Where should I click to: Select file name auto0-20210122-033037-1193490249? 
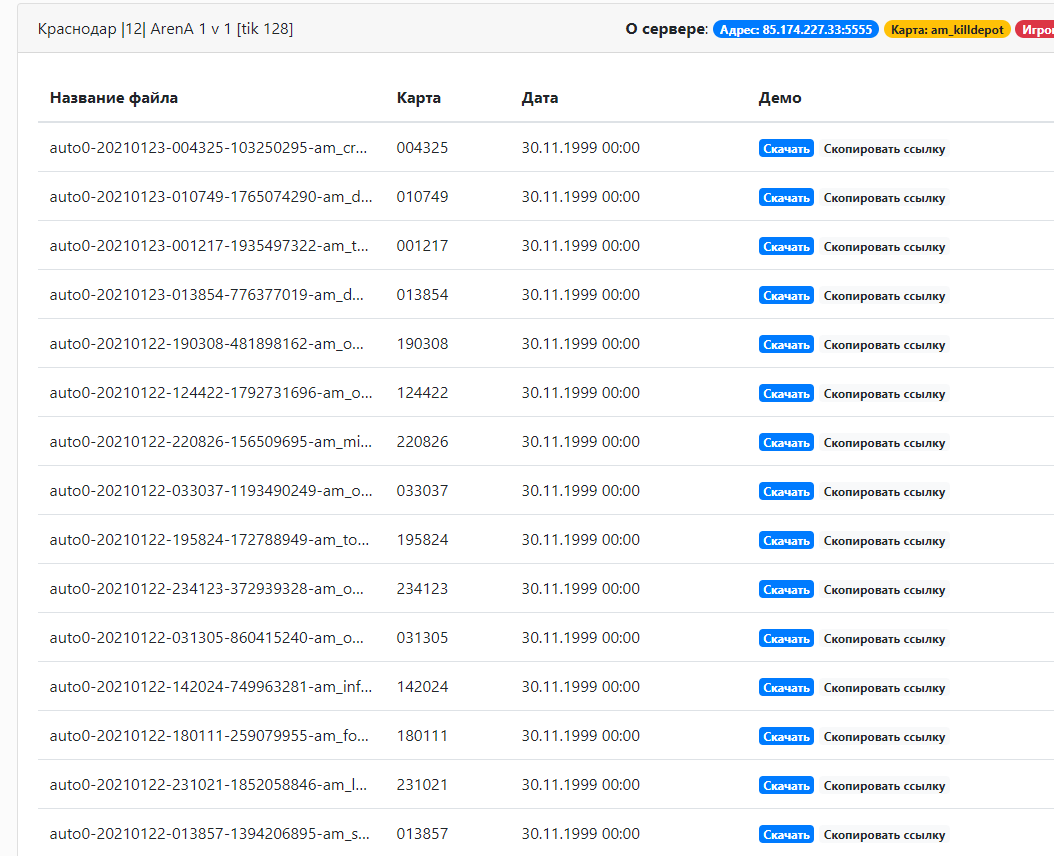(x=210, y=492)
